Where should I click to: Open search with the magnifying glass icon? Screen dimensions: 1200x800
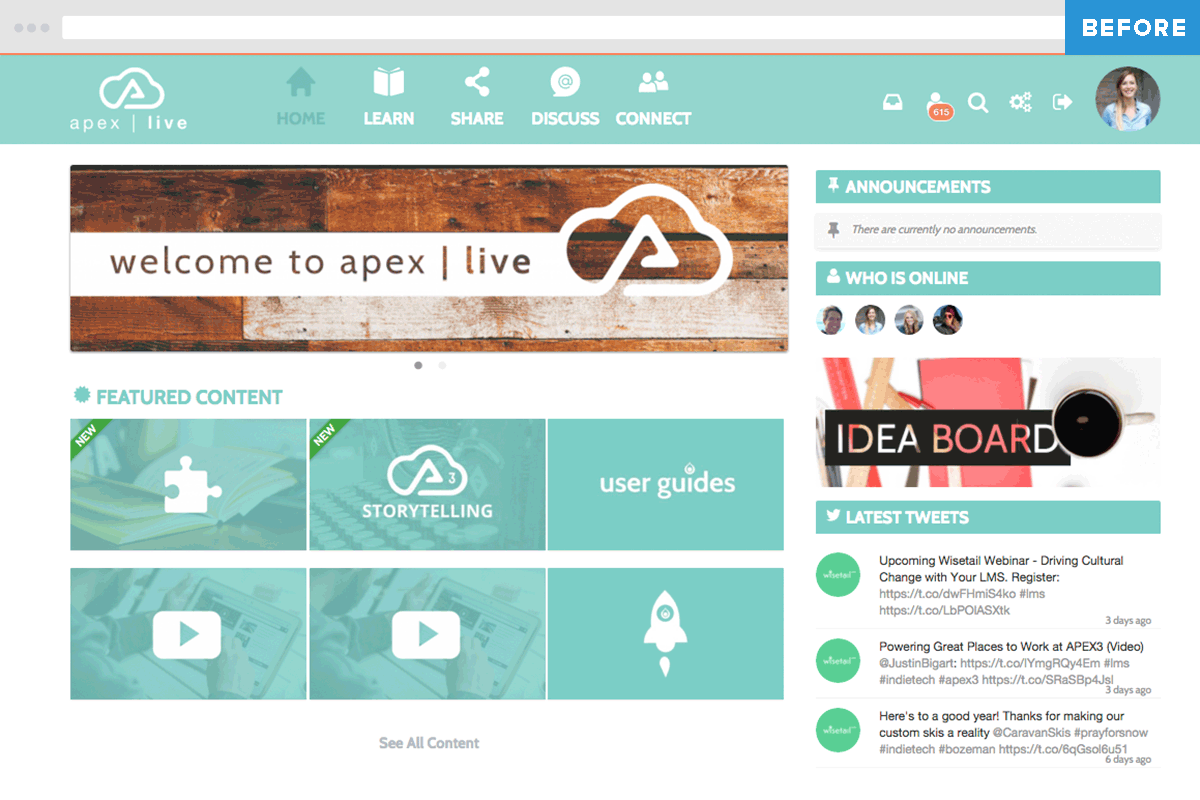pos(978,102)
